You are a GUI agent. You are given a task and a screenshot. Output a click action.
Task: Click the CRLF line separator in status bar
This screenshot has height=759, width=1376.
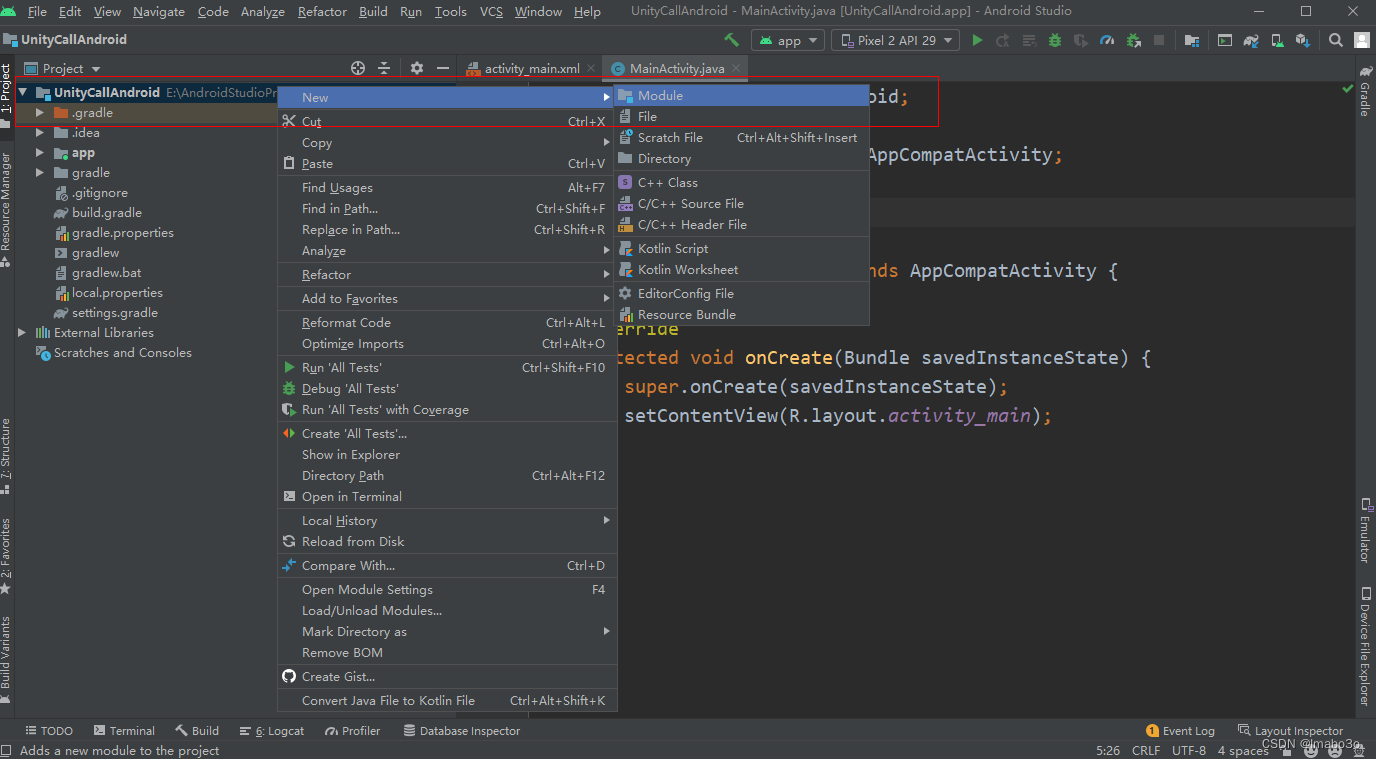[1146, 750]
